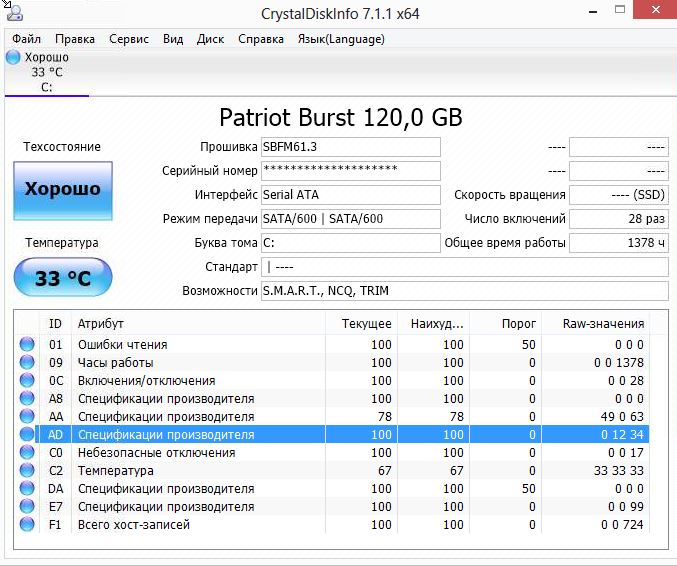Click current value 78 in row AA
The width and height of the screenshot is (677, 566).
point(385,417)
